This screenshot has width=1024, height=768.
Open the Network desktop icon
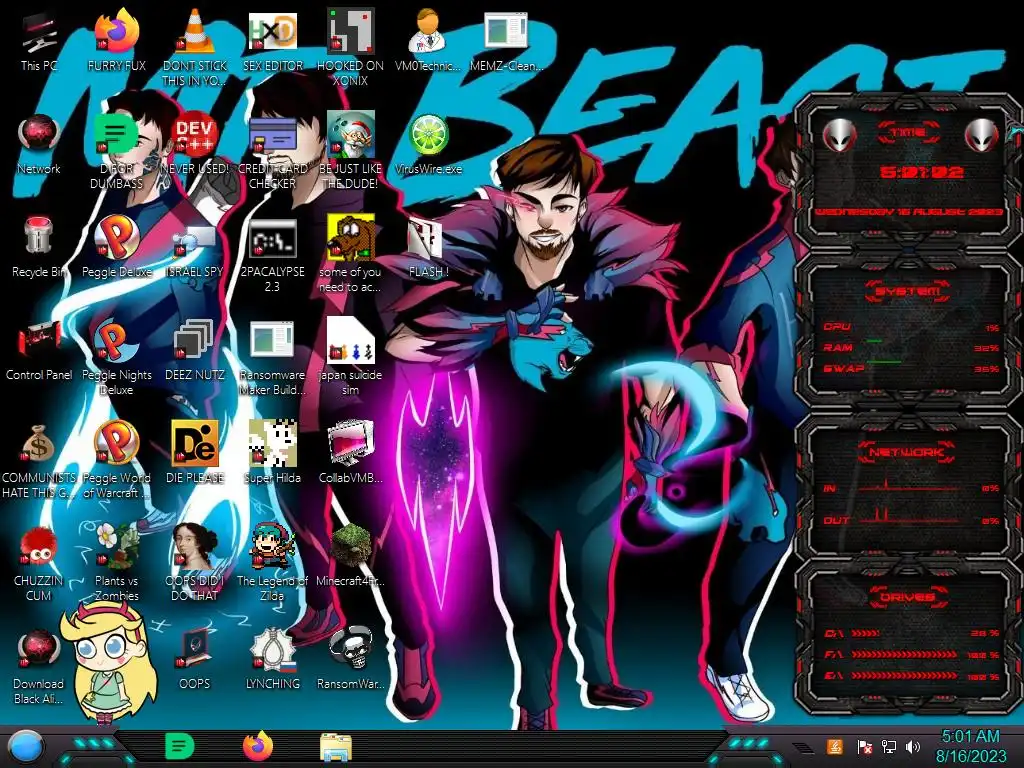(39, 144)
